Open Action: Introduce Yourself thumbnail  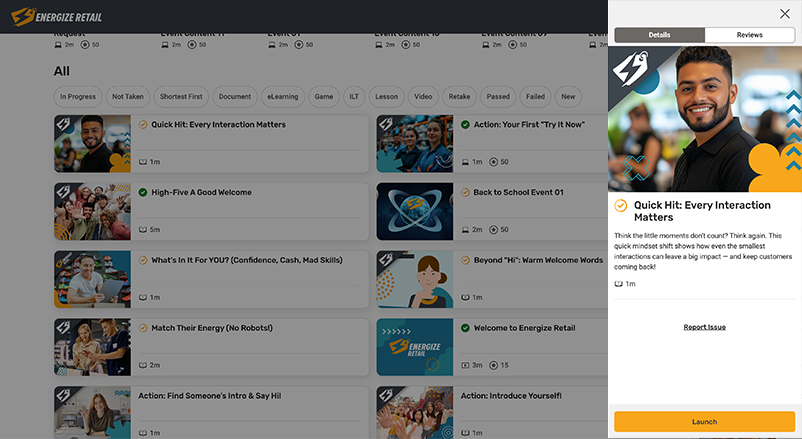[415, 412]
